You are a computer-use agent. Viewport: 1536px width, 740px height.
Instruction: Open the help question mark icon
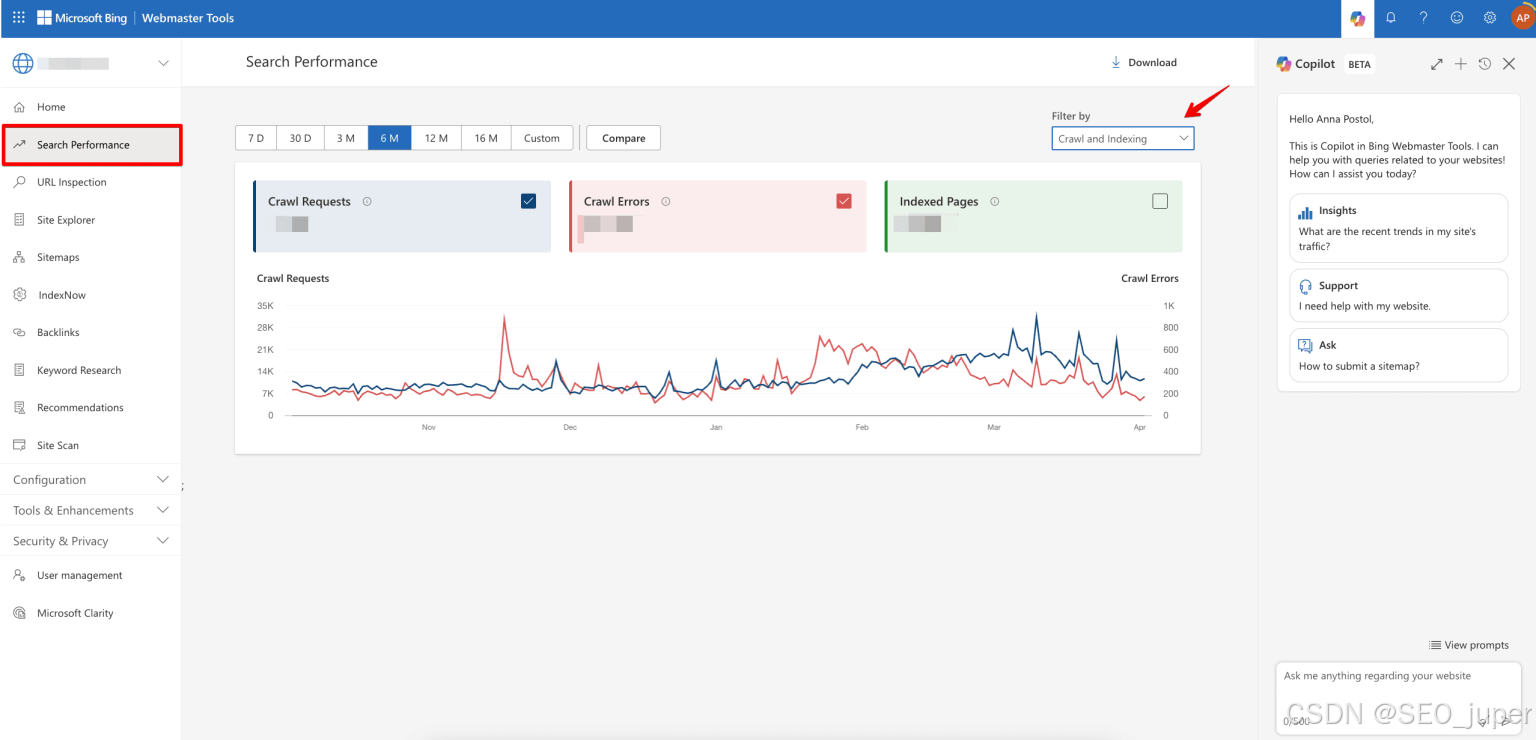1423,18
